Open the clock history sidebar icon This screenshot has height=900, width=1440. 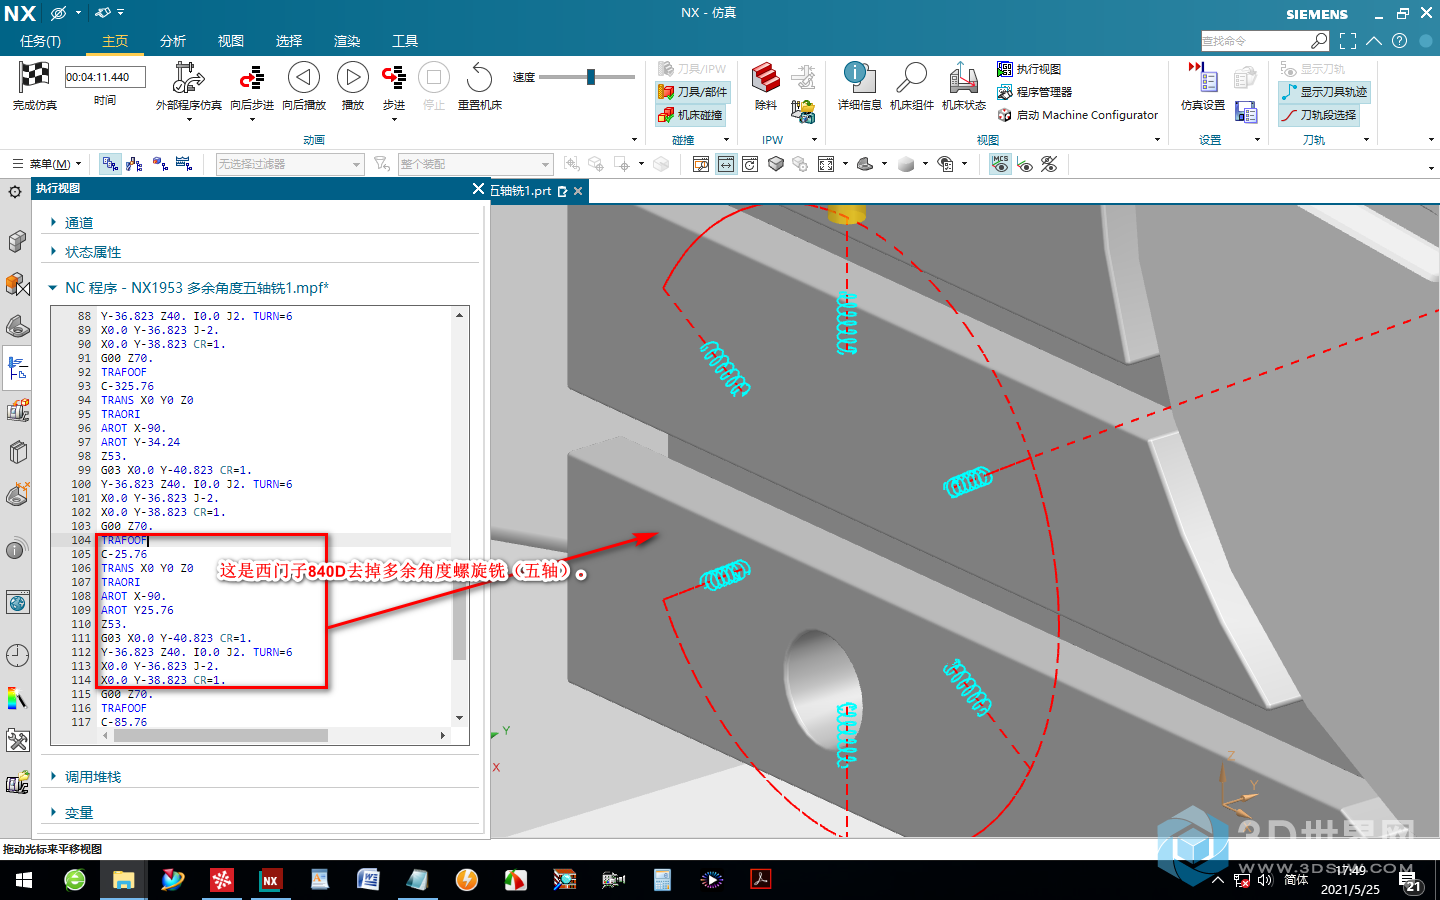point(17,655)
